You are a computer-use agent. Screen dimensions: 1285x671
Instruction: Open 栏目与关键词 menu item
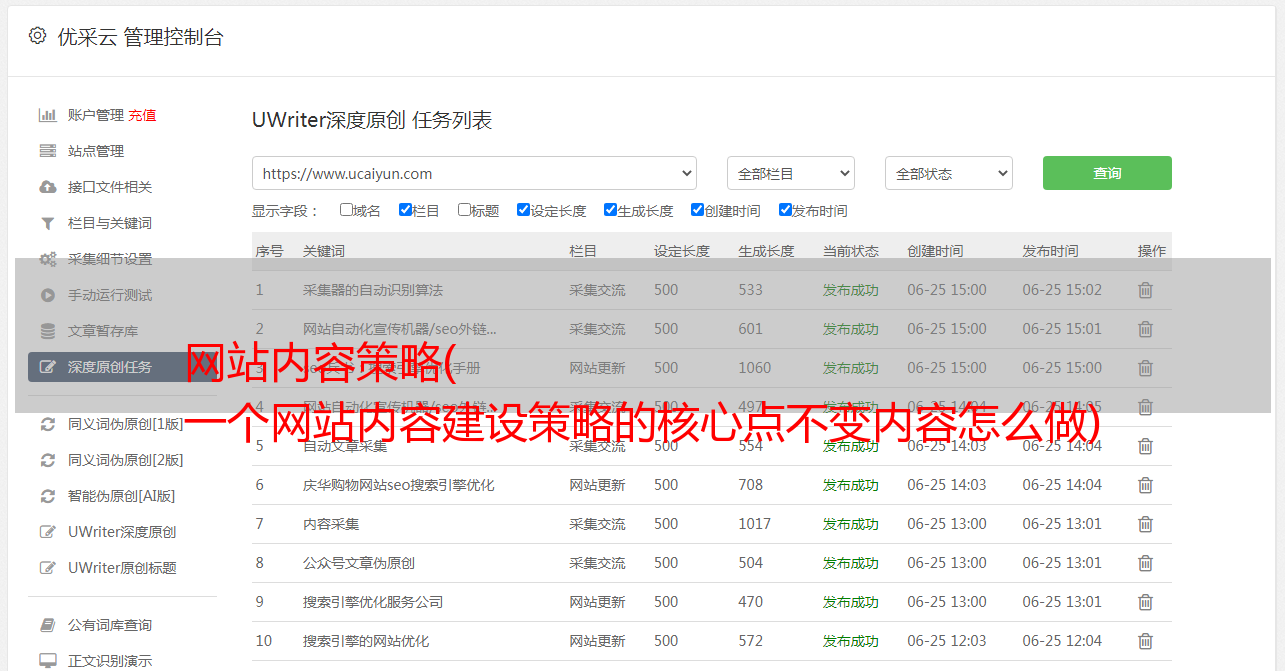(110, 223)
